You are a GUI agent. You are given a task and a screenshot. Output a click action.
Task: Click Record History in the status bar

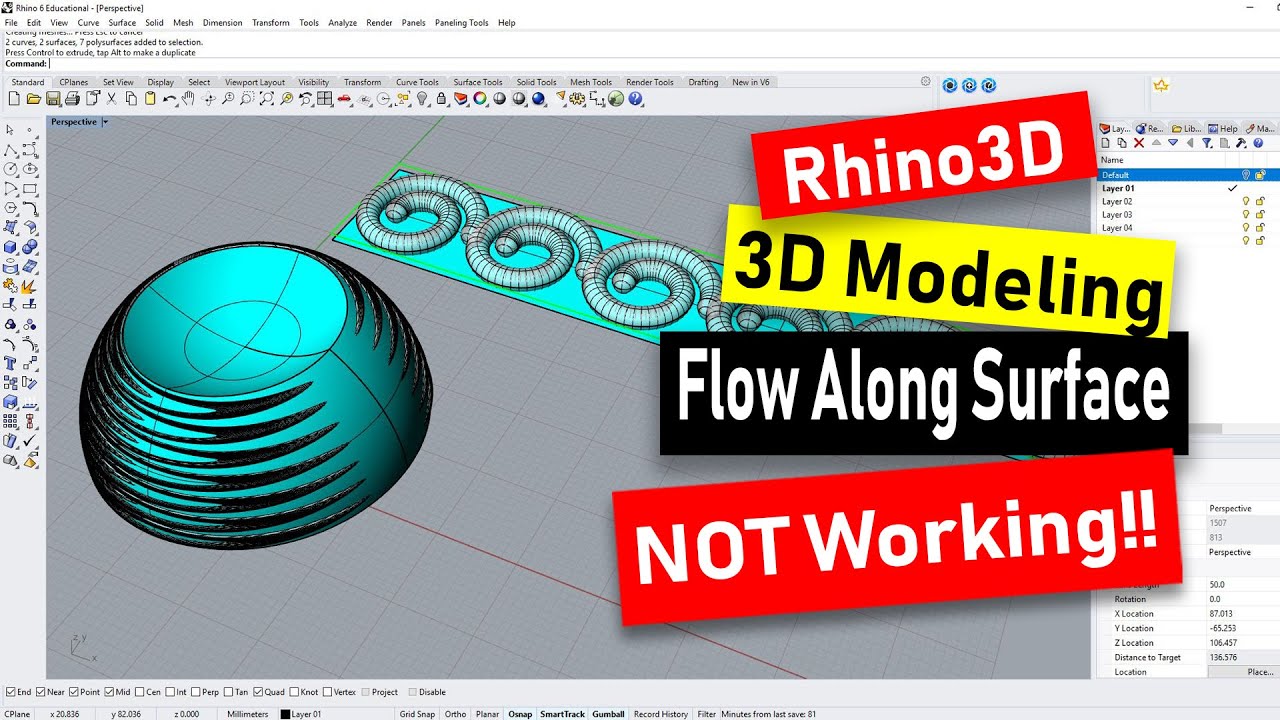pyautogui.click(x=660, y=714)
